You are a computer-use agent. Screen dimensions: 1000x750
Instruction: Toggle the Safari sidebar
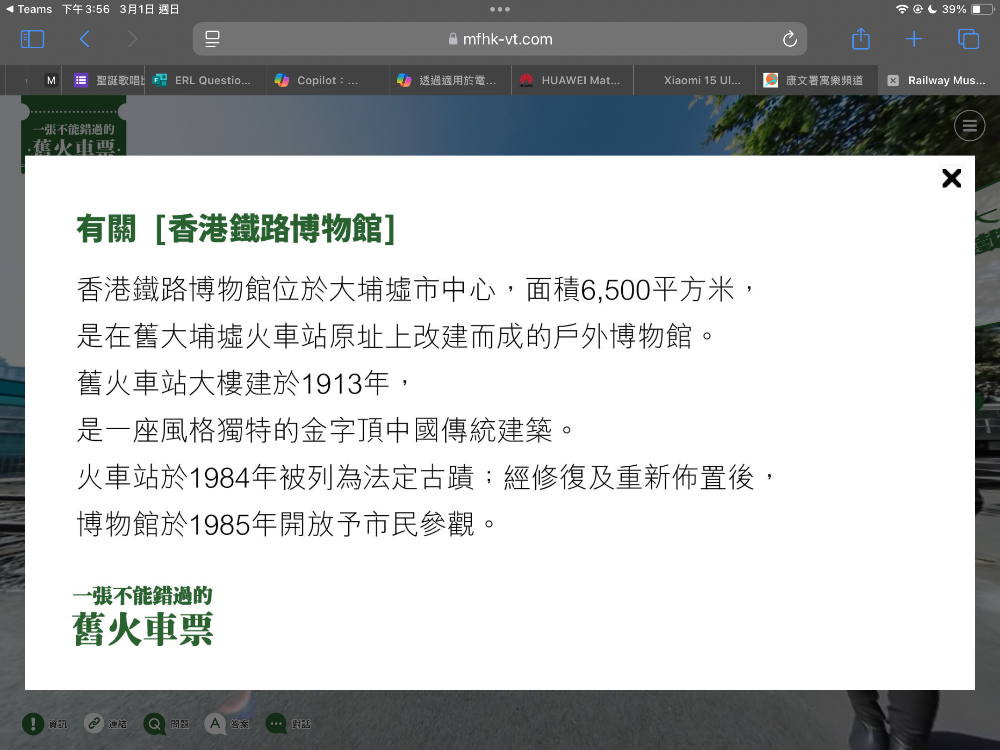[x=33, y=39]
